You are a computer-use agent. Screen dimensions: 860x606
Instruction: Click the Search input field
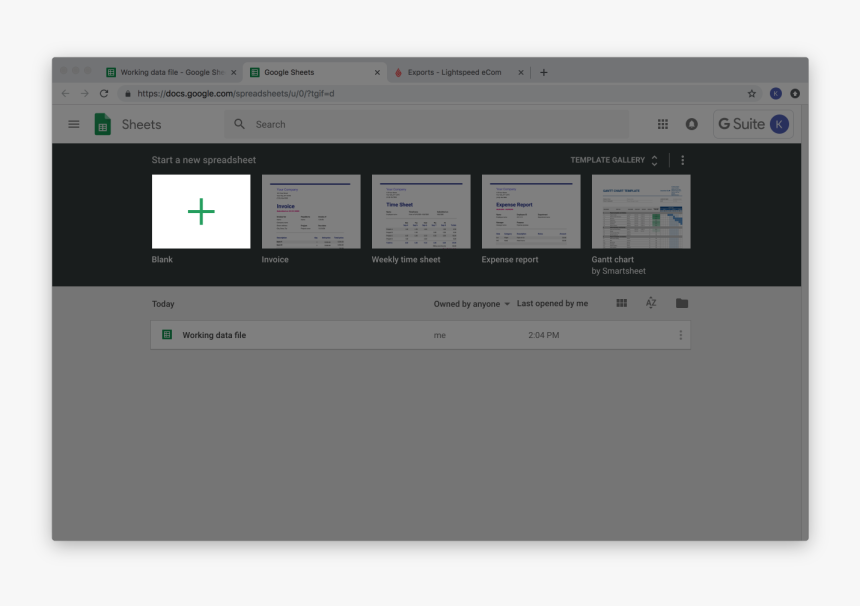pyautogui.click(x=430, y=124)
